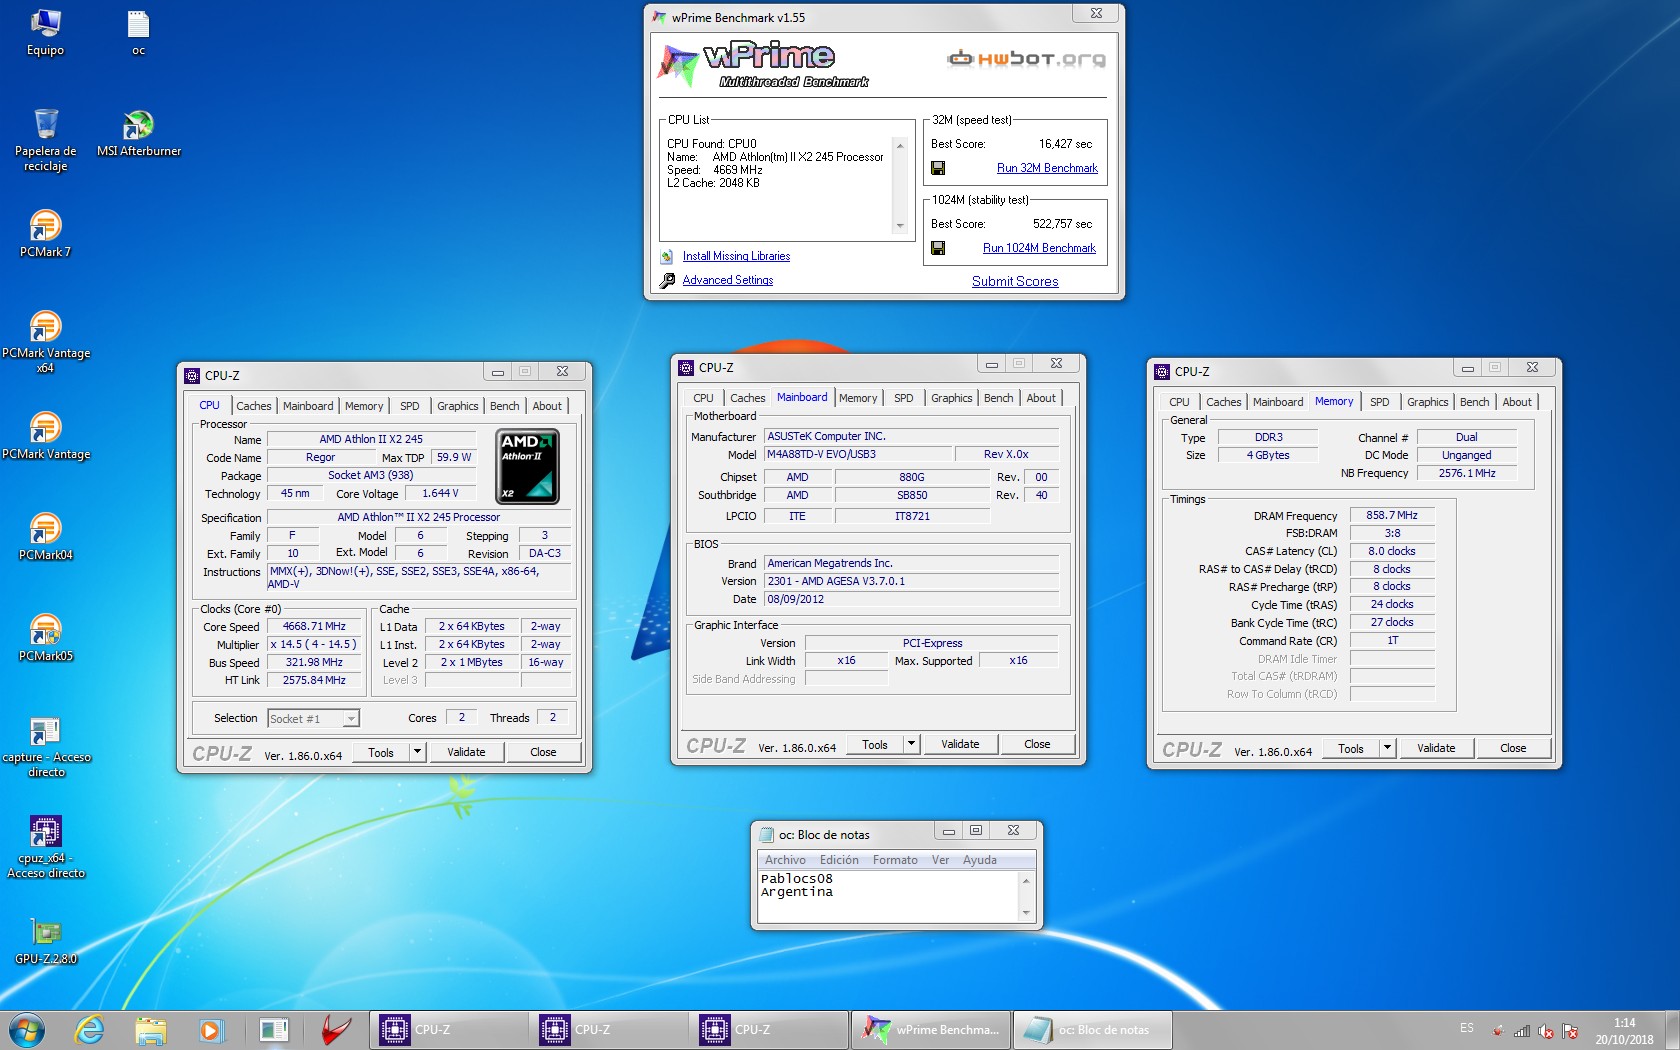Click in the Notepad text area
This screenshot has width=1680, height=1050.
pos(888,896)
